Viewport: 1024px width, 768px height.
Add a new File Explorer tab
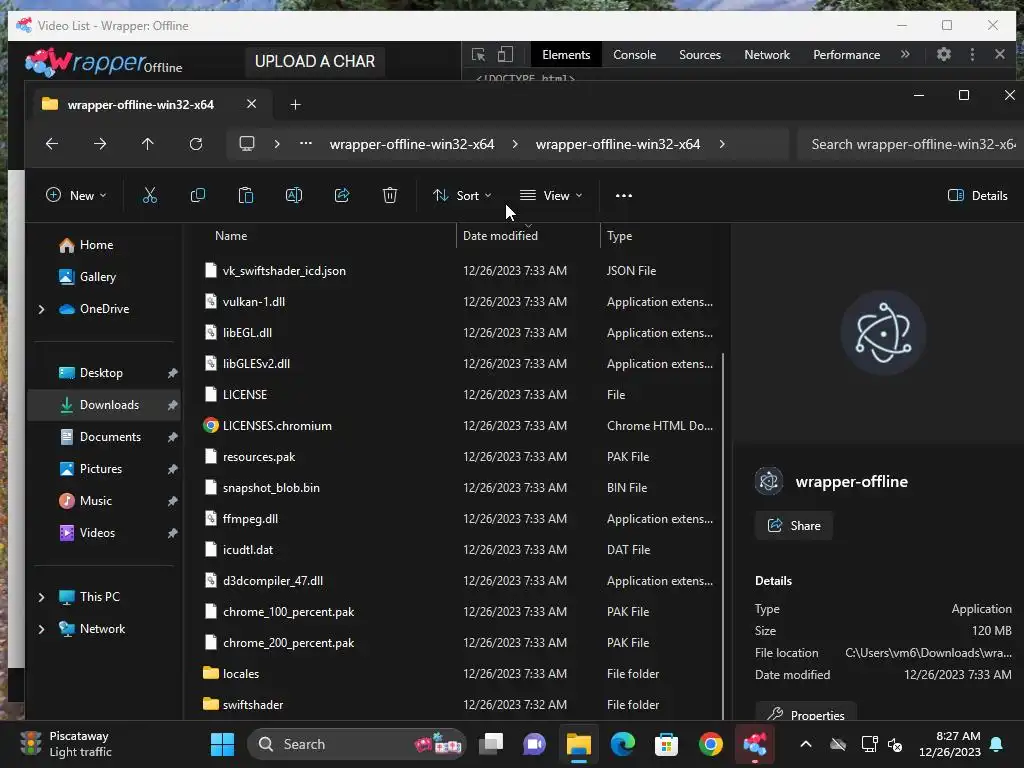pos(295,104)
